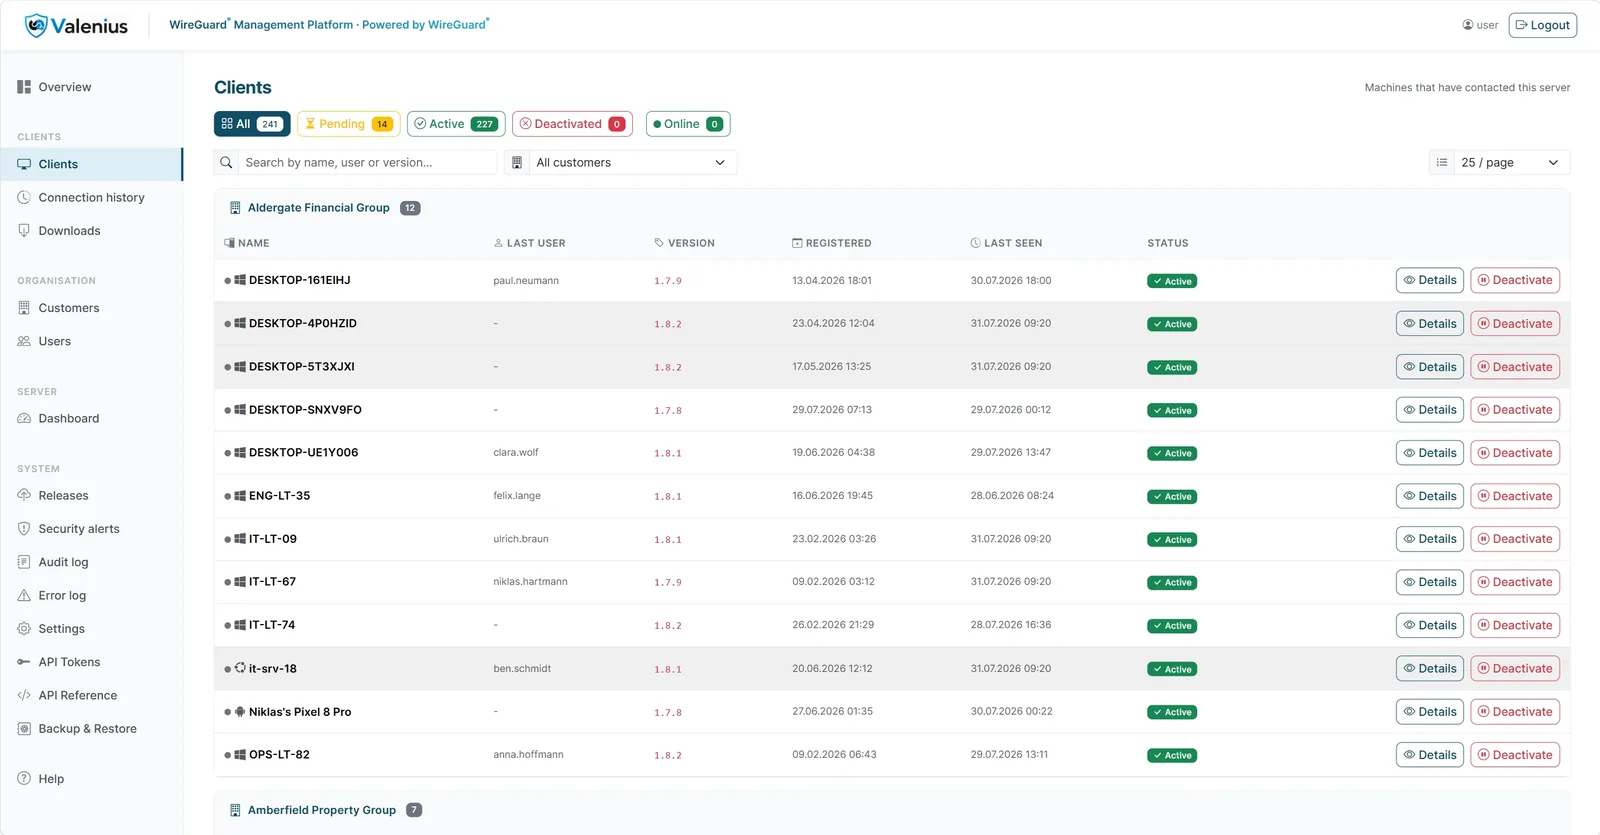The height and width of the screenshot is (835, 1600).
Task: Open Details for DESKTOP-4P0HZID
Action: point(1430,324)
